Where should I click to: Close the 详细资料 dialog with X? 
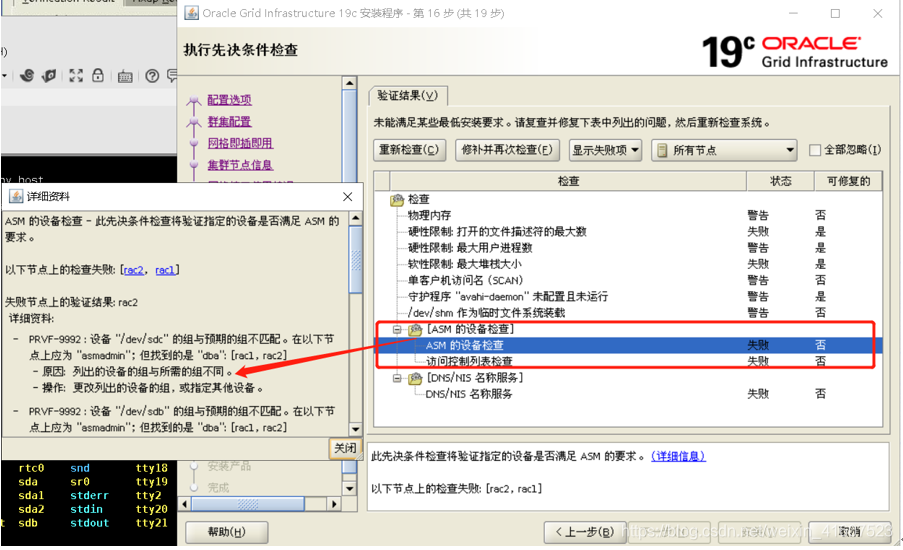click(347, 196)
